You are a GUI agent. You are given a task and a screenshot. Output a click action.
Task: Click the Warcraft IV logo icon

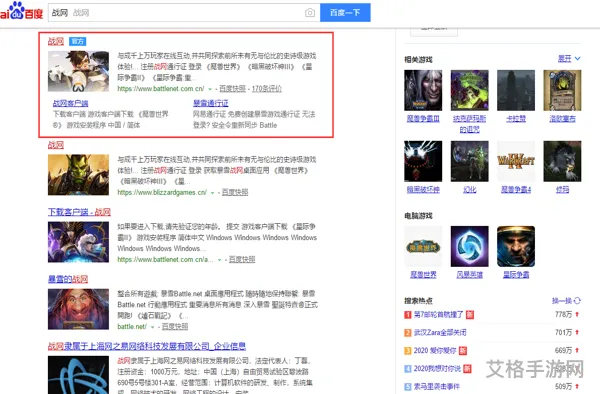[x=516, y=161]
